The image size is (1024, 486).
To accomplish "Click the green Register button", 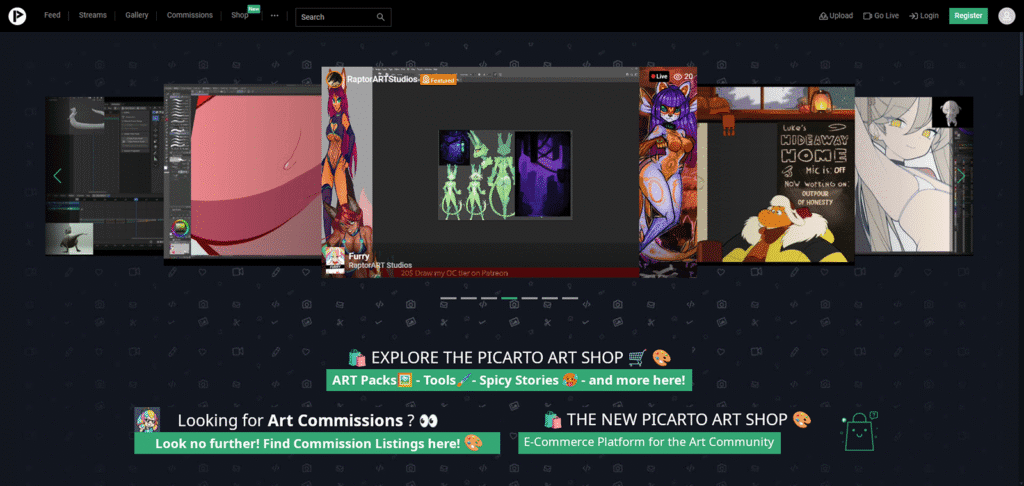I will click(x=968, y=16).
